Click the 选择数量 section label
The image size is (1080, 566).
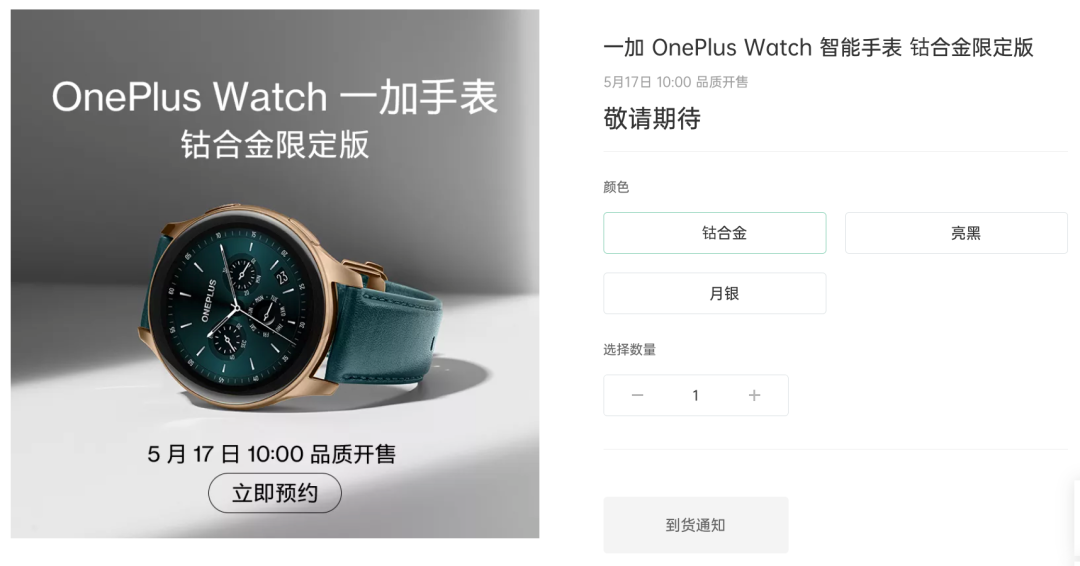pyautogui.click(x=629, y=350)
